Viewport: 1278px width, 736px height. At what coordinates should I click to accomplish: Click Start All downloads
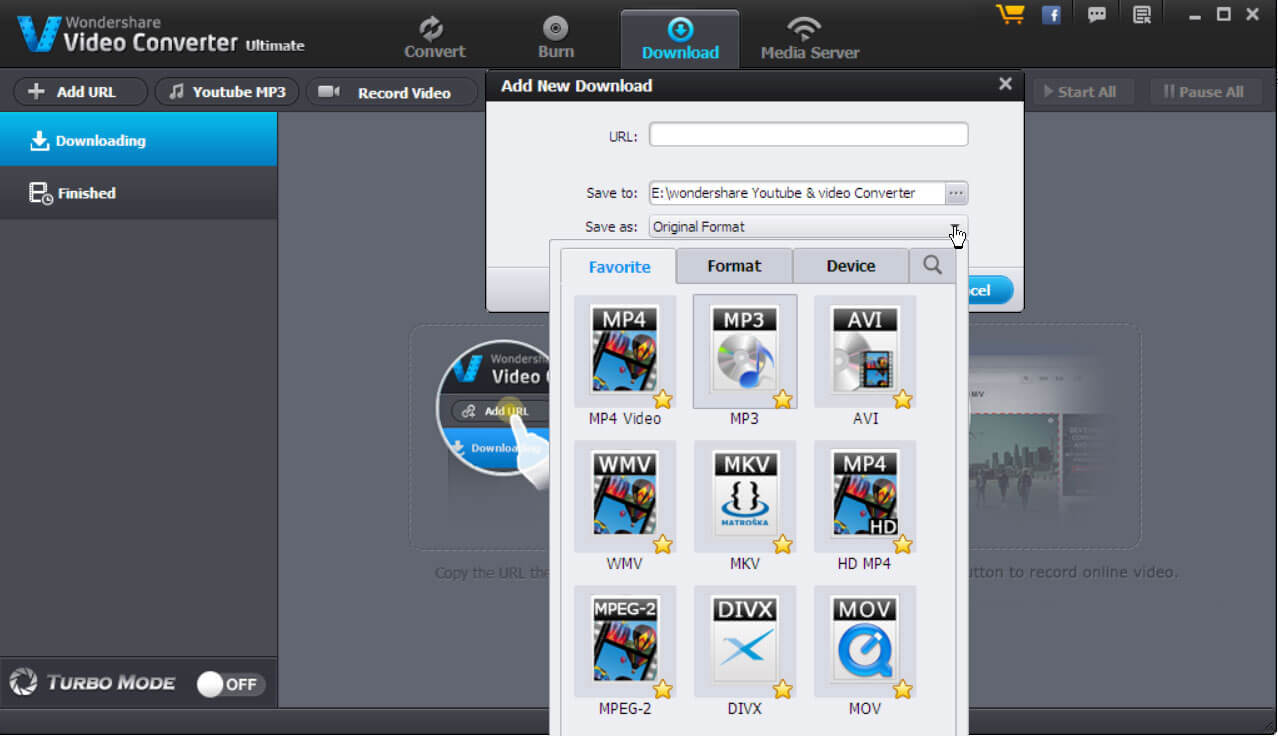pyautogui.click(x=1082, y=92)
